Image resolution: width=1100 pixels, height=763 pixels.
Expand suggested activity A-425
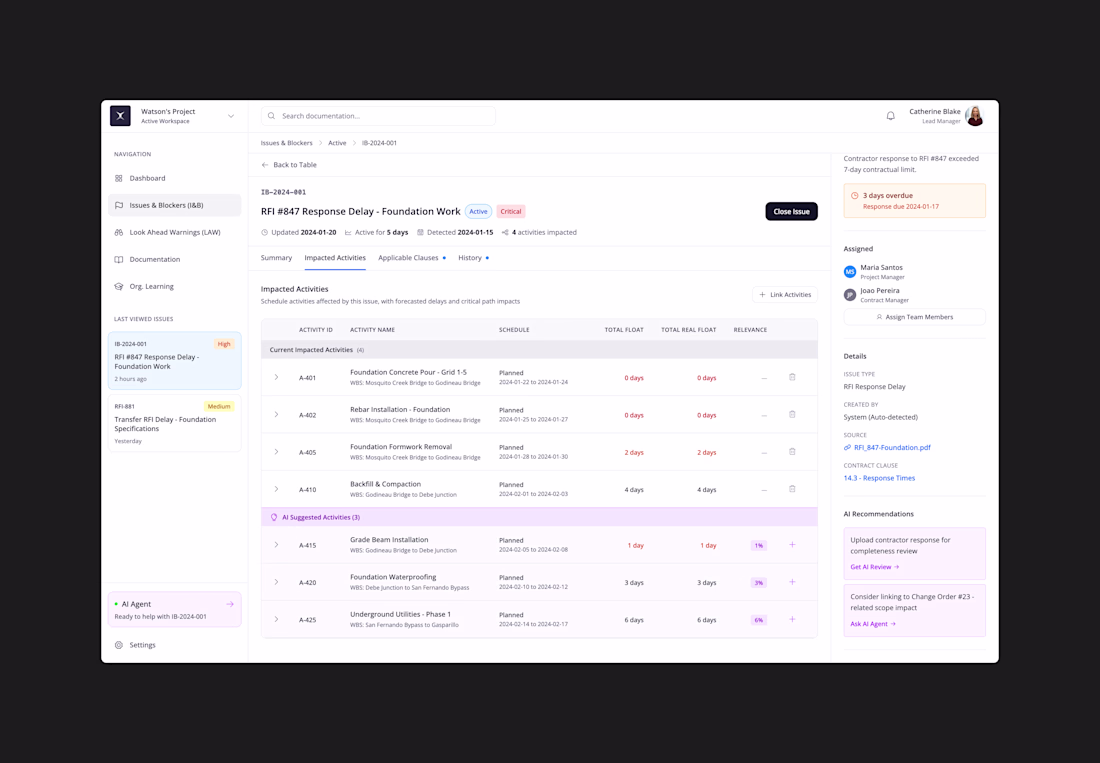coord(276,619)
